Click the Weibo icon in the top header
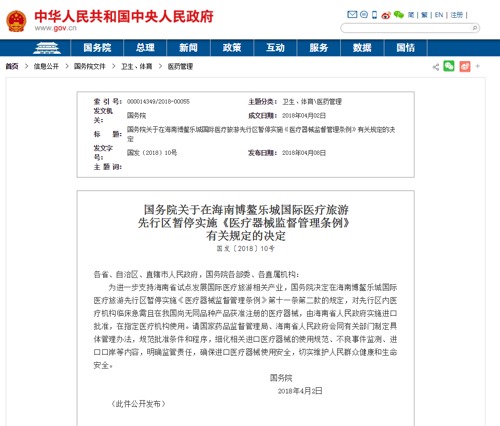Image resolution: width=500 pixels, height=426 pixels. click(386, 15)
